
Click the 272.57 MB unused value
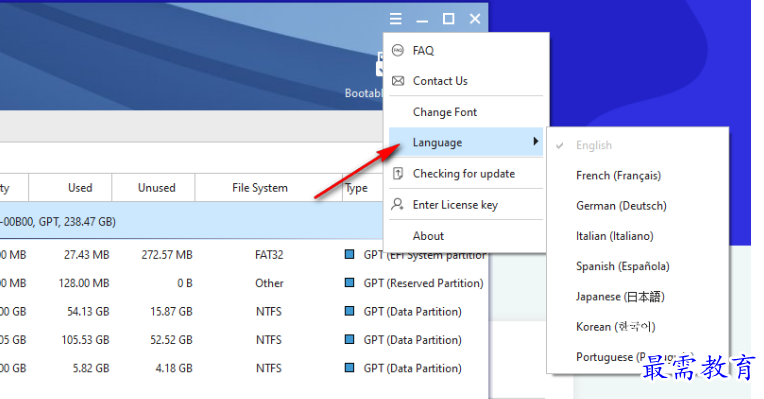[167, 255]
